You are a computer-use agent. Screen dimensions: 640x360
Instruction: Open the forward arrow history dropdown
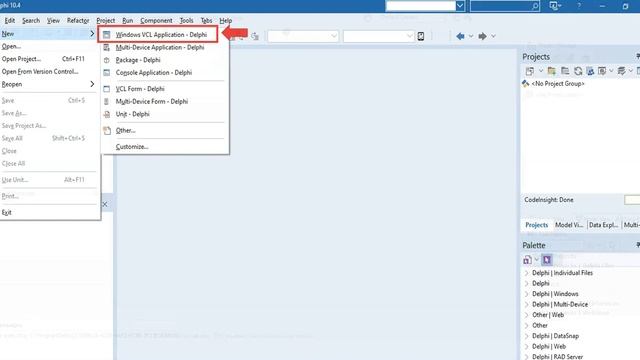click(493, 36)
